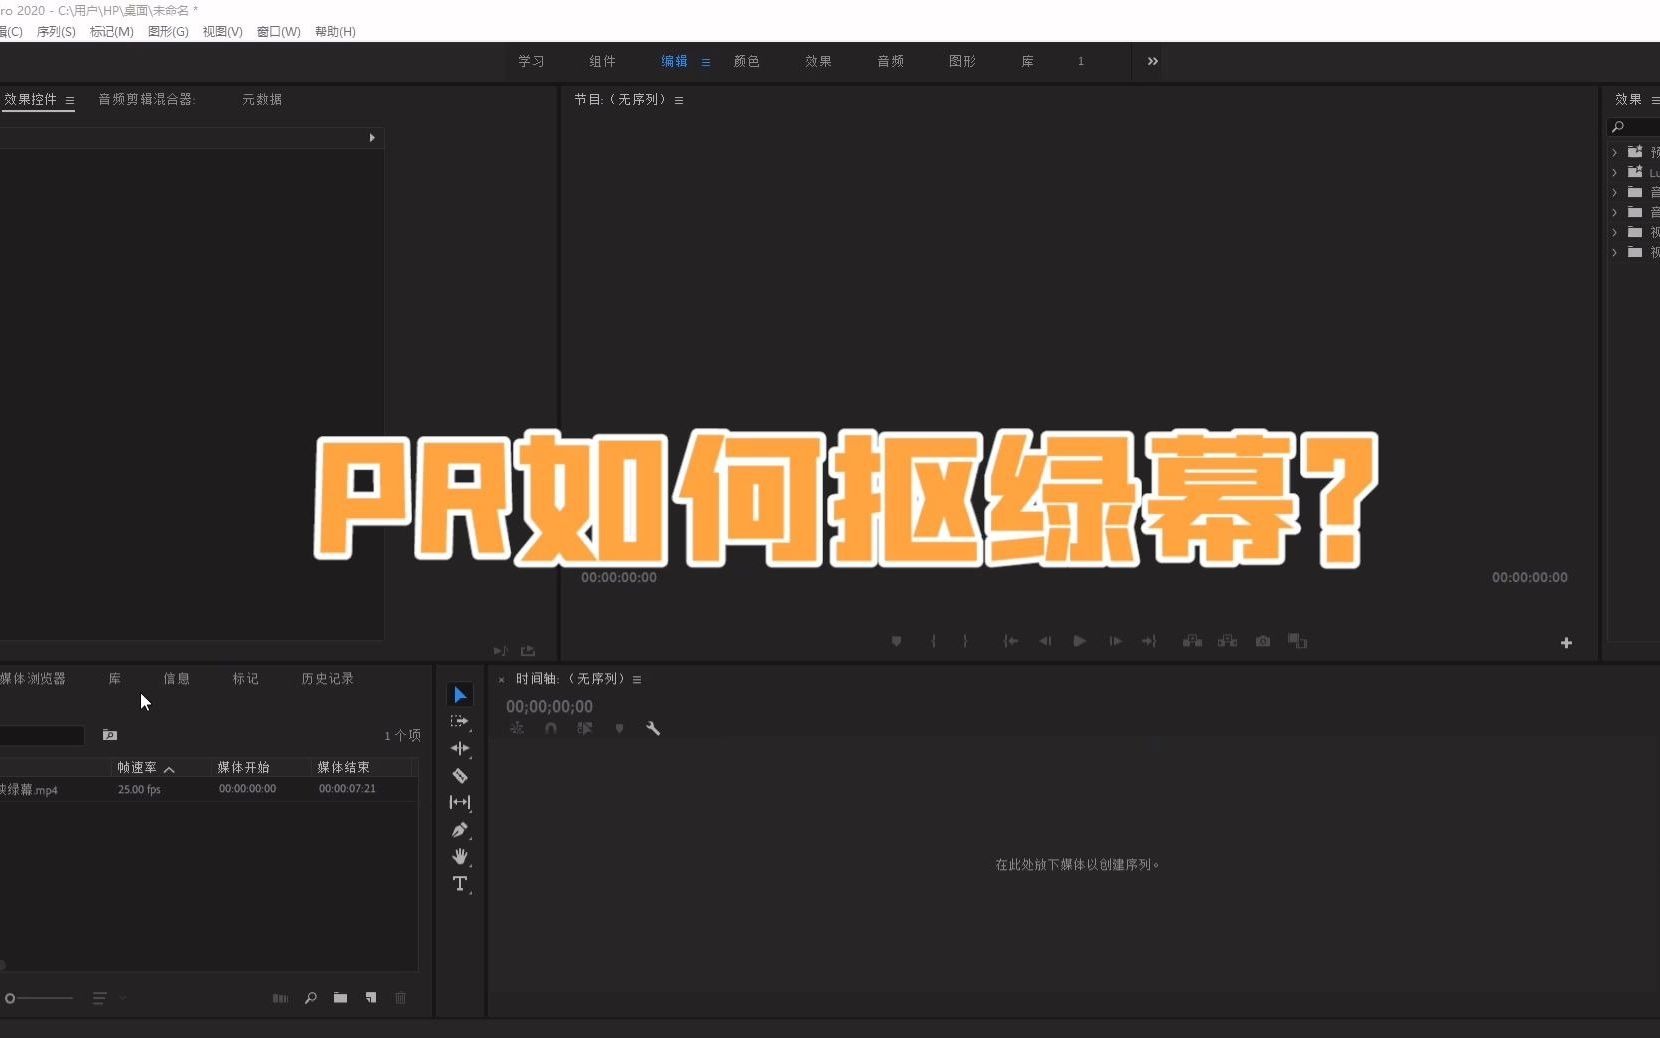Select the Track Select Forward tool
The image size is (1660, 1038).
pos(460,721)
